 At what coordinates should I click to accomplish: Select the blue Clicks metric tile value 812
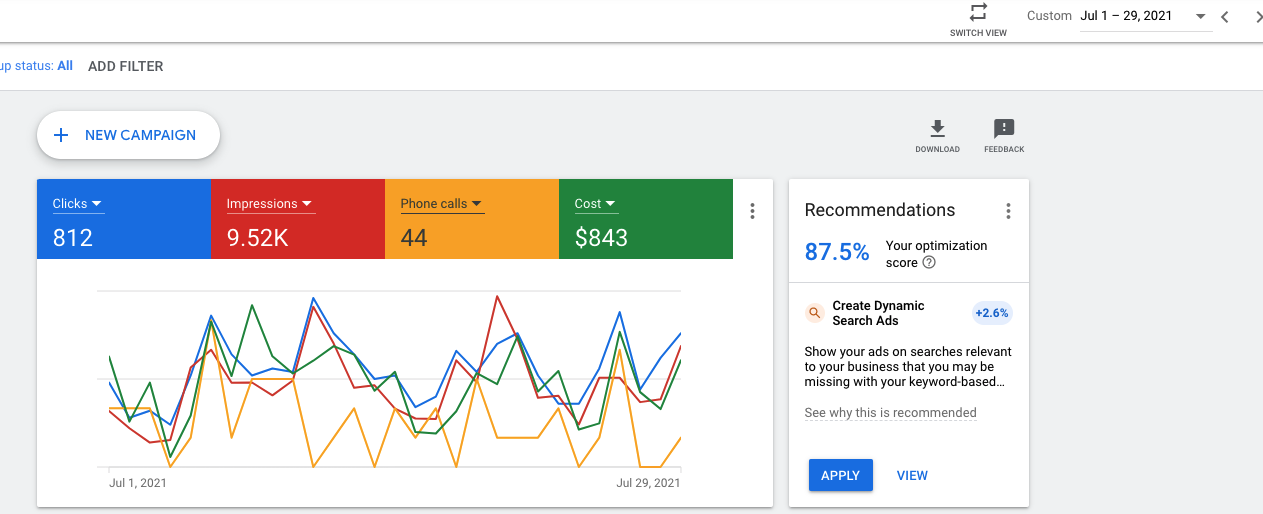(x=72, y=237)
